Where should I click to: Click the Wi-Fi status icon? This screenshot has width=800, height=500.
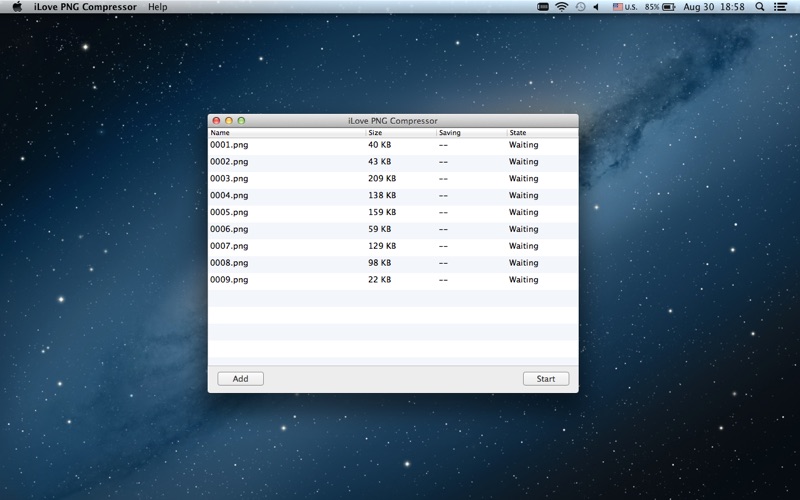click(562, 7)
